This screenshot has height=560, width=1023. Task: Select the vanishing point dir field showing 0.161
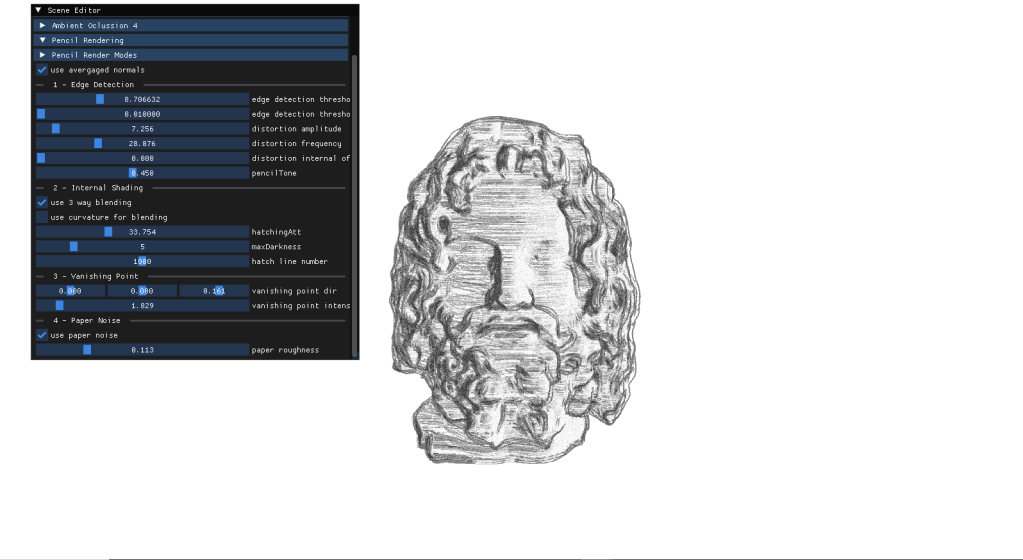[x=213, y=291]
